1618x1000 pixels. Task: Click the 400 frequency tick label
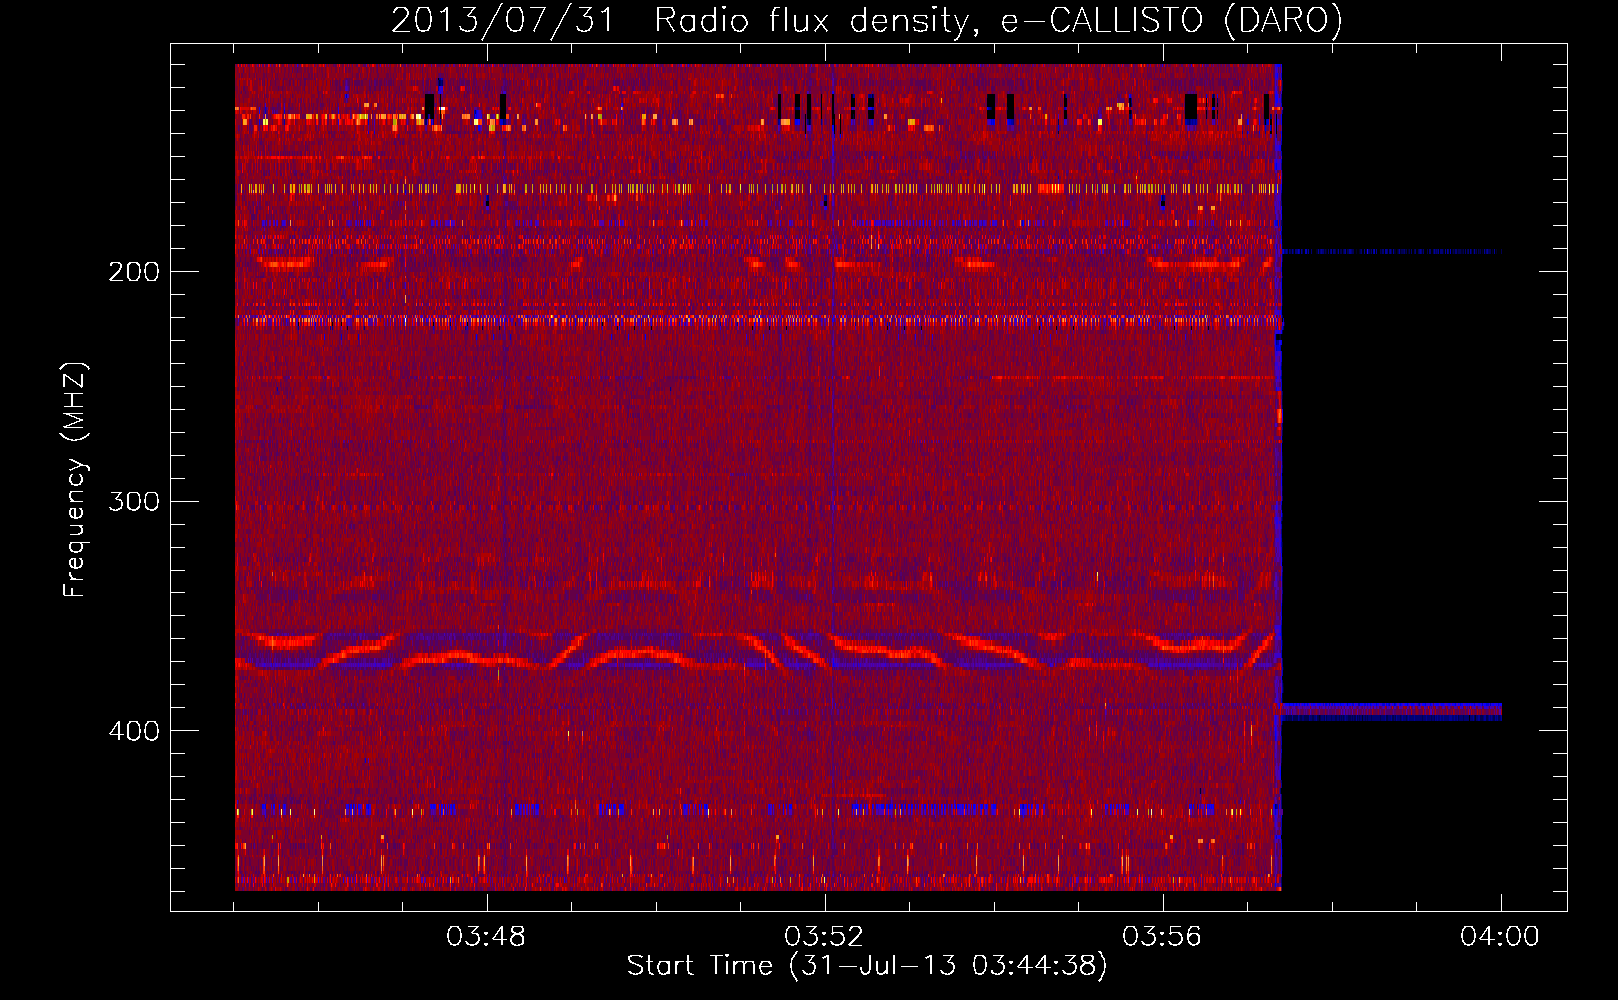(x=134, y=731)
